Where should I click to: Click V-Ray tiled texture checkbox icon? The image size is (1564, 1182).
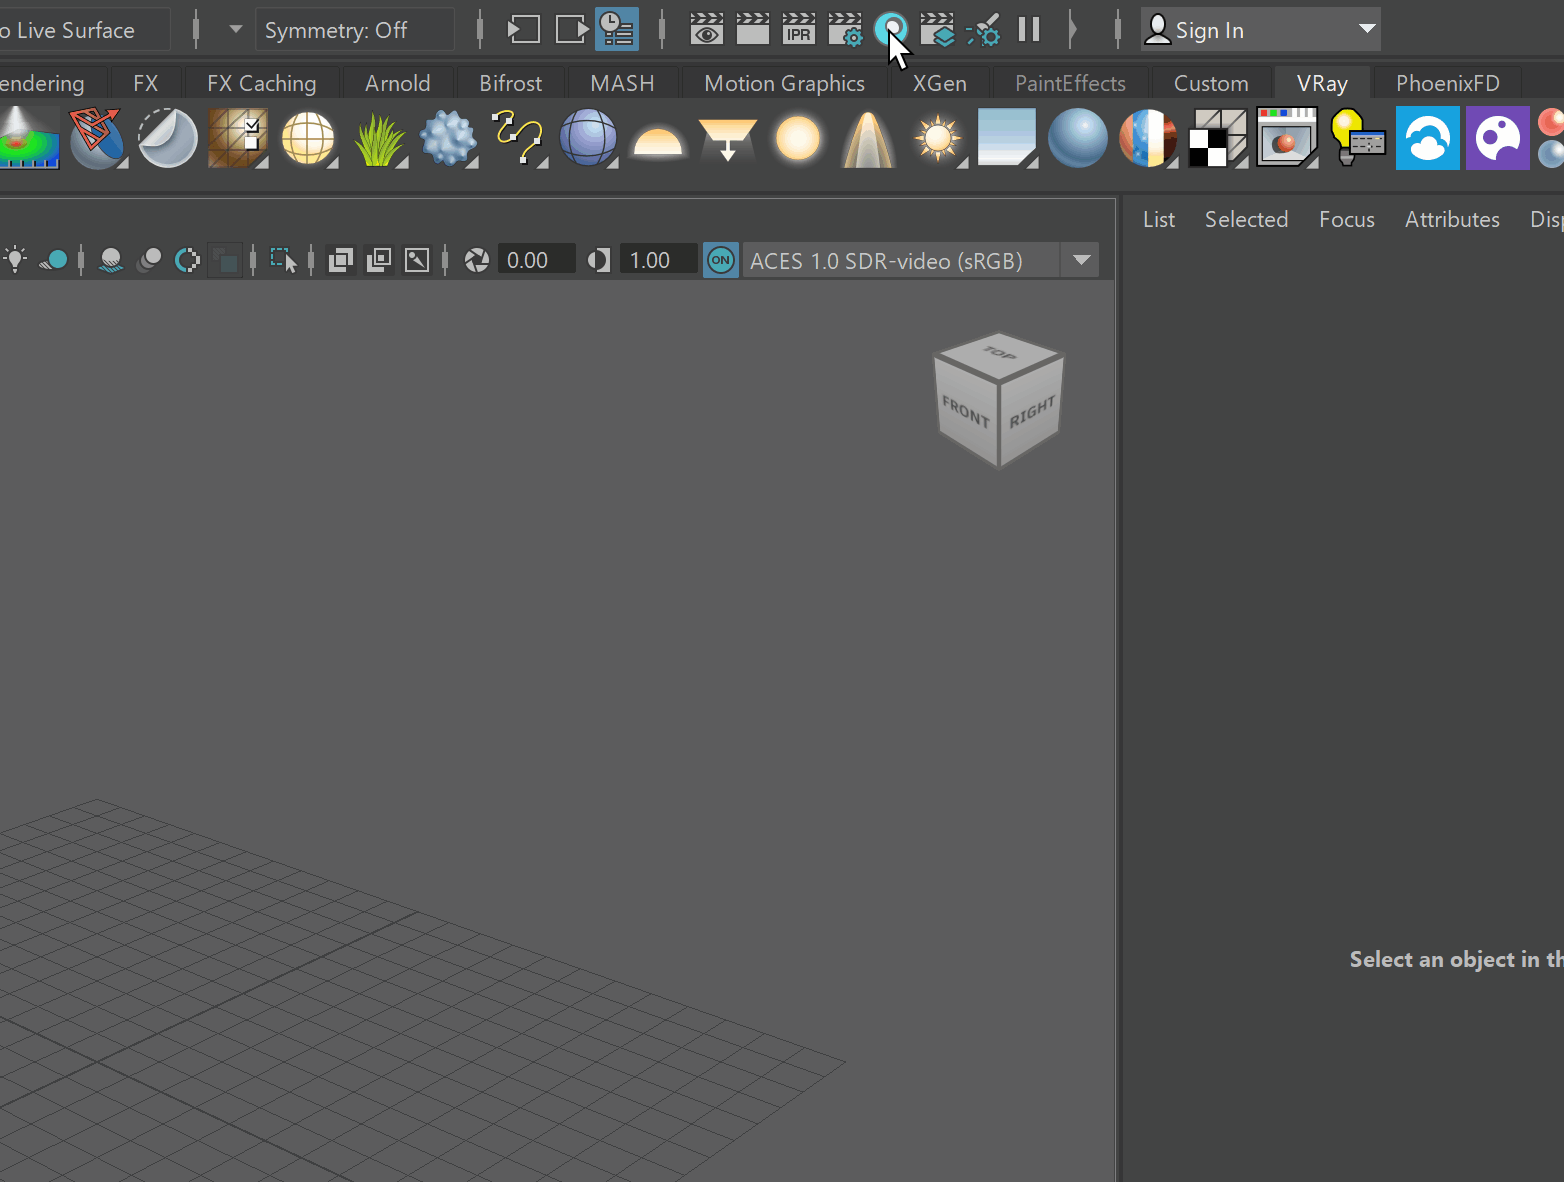[237, 137]
